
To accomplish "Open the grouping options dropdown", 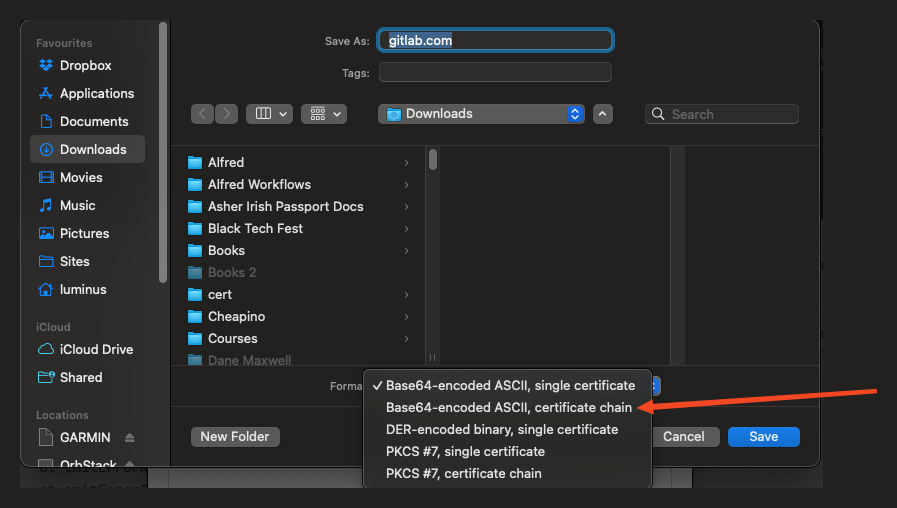I will coord(324,114).
